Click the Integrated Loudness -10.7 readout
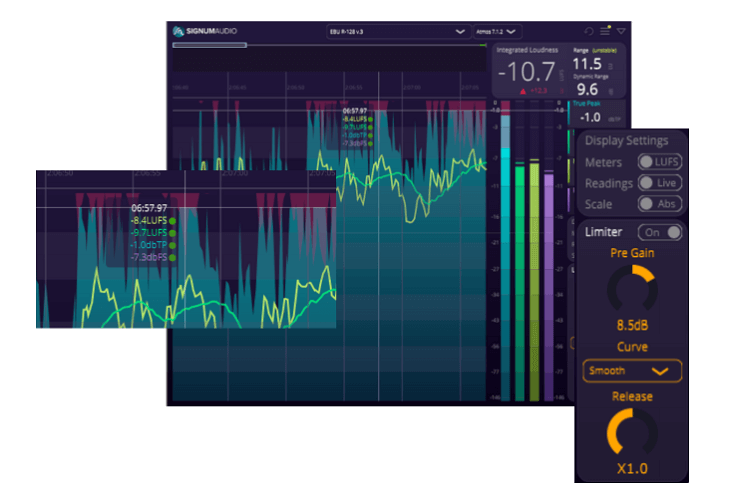Viewport: 730px width, 500px height. (x=528, y=71)
